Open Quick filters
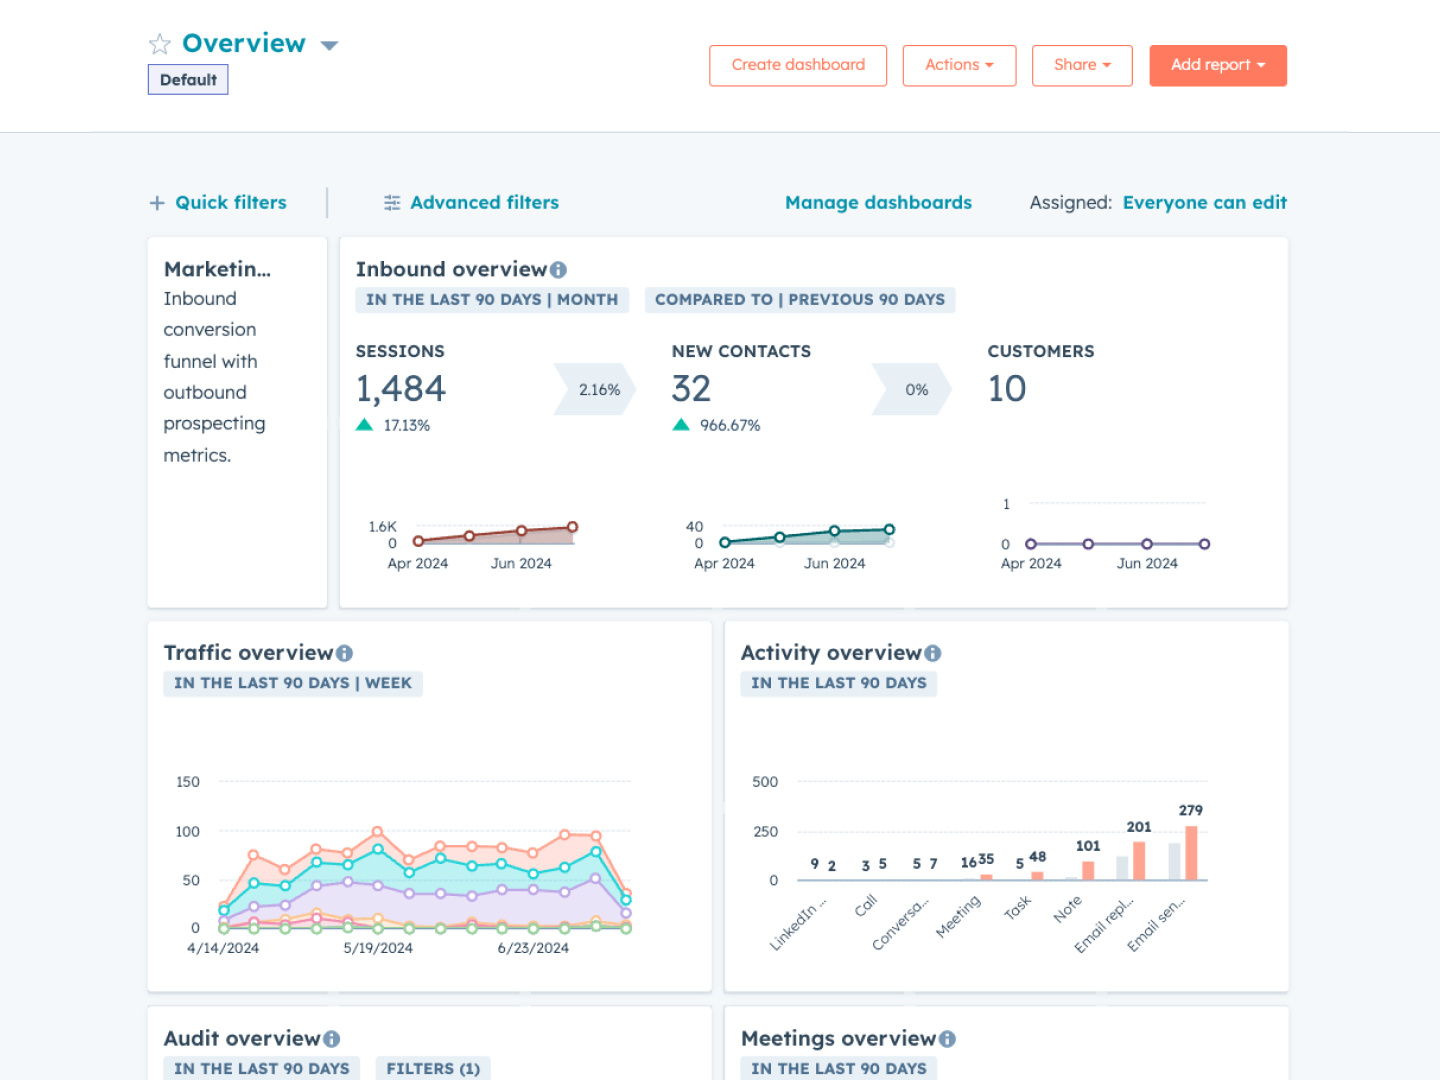1440x1080 pixels. (231, 203)
